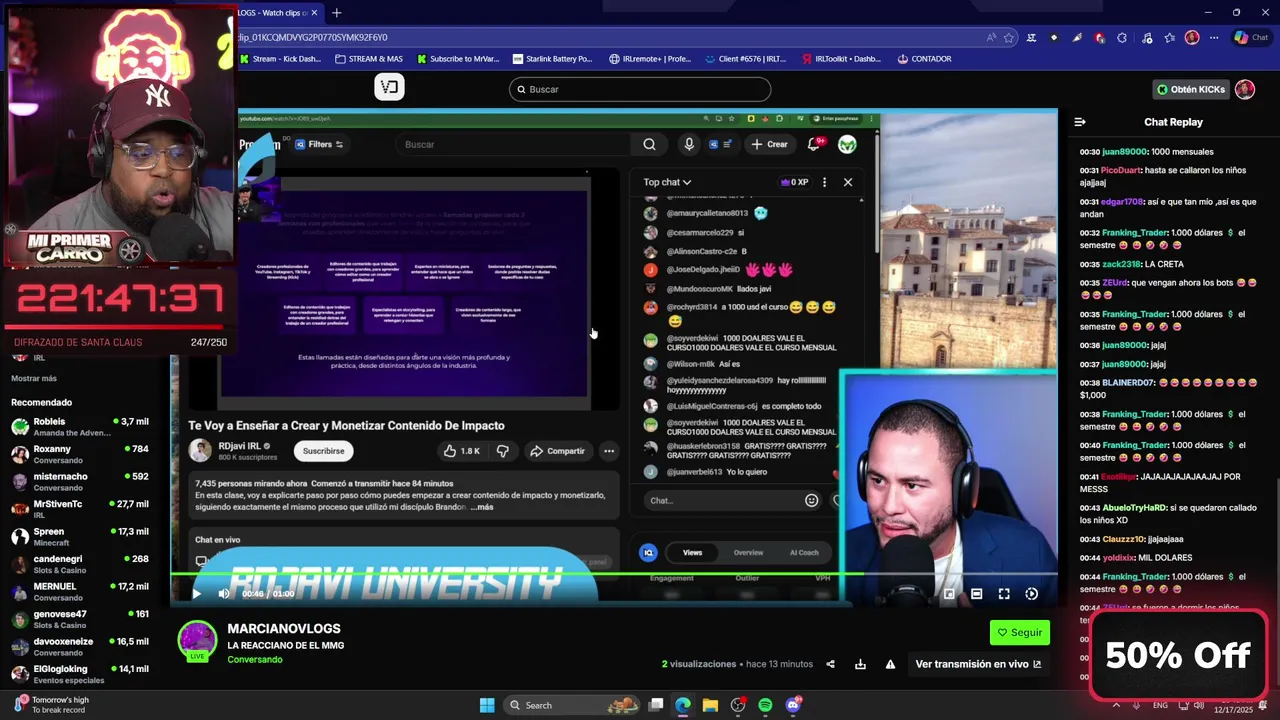Open Ver transmisión en vivo link
Viewport: 1280px width, 720px height.
(x=978, y=664)
